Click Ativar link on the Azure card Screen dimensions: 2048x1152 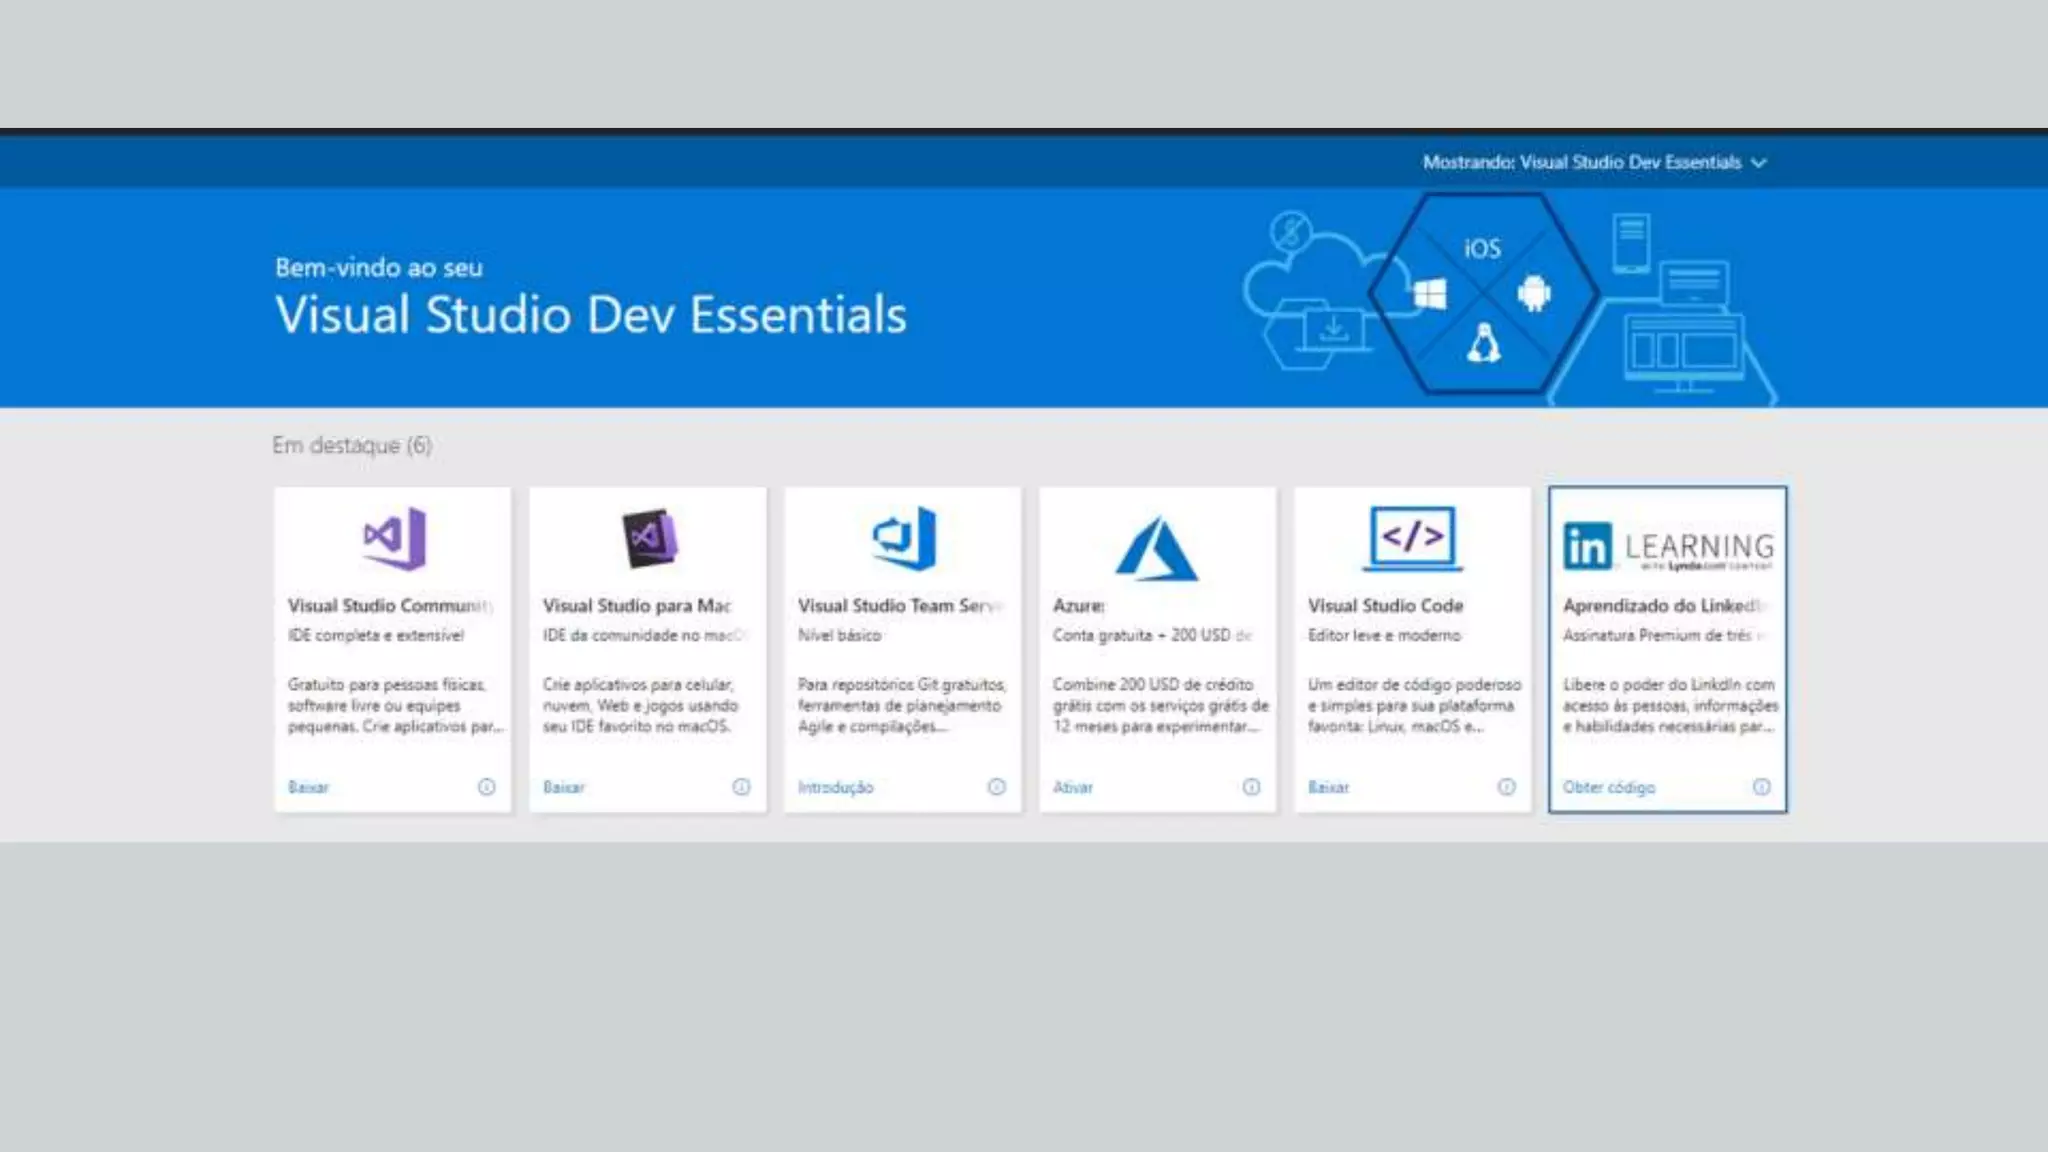click(x=1072, y=787)
